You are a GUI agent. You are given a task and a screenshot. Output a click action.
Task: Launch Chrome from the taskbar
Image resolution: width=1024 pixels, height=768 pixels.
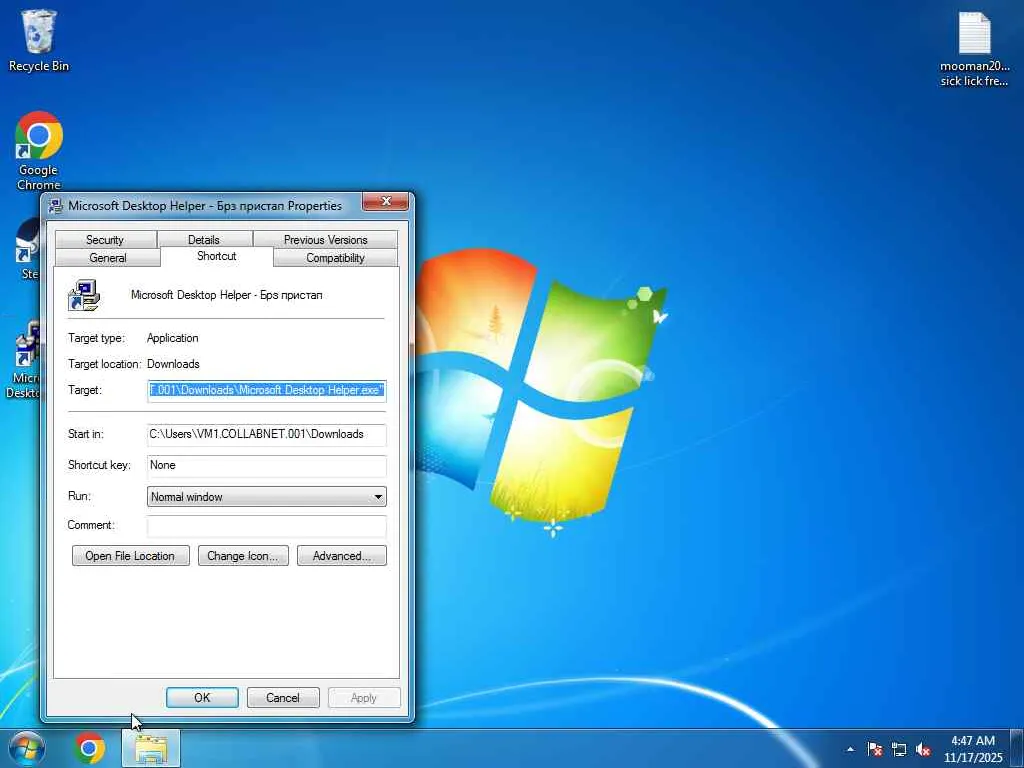[x=89, y=748]
